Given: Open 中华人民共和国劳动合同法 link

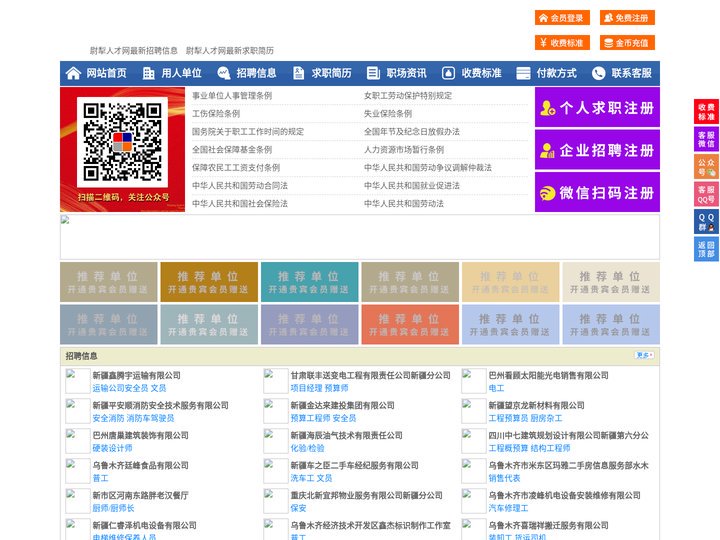Looking at the screenshot, I should [x=240, y=186].
